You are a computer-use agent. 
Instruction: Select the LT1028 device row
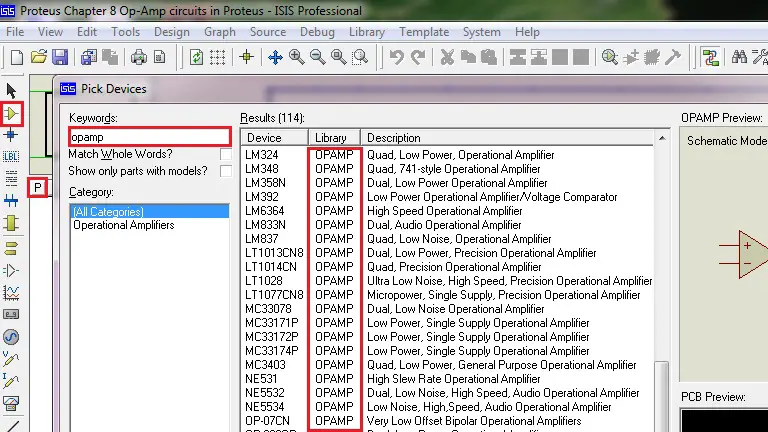[x=447, y=281]
